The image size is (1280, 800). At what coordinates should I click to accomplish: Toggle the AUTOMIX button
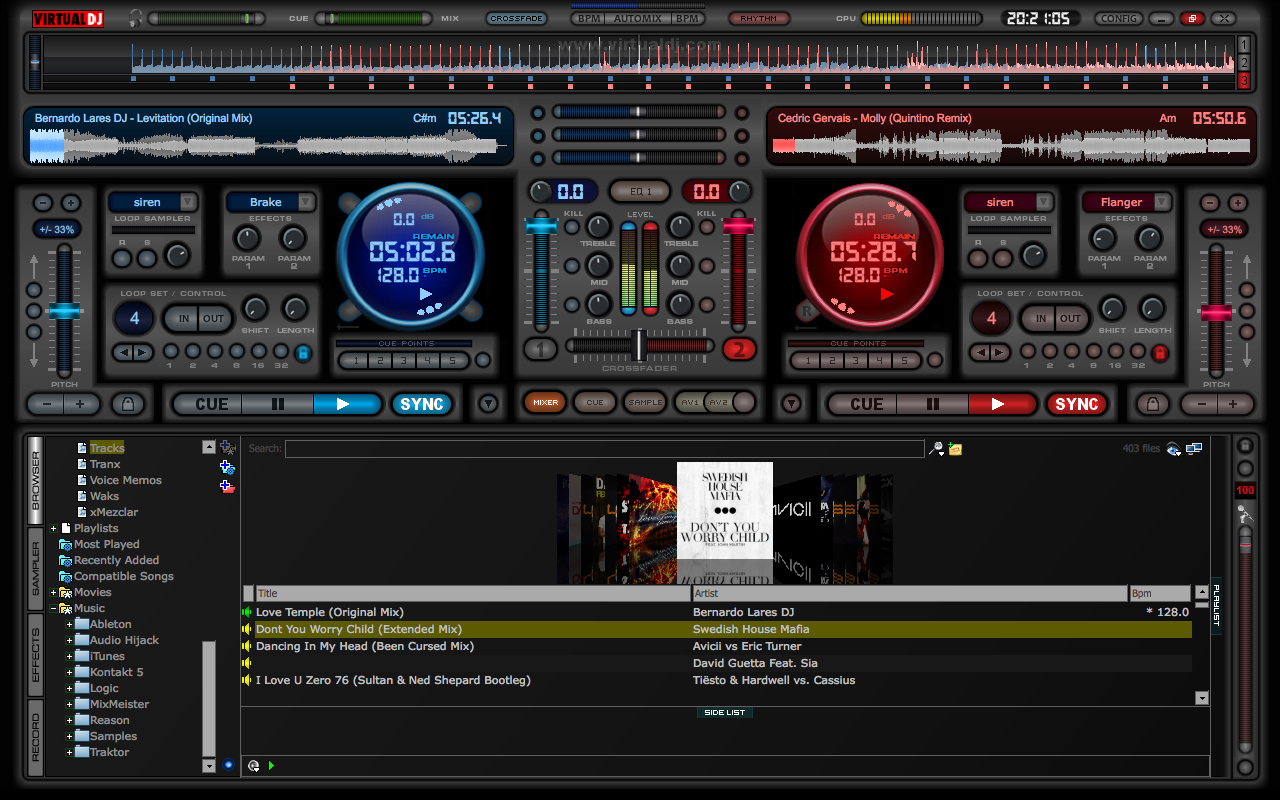[x=639, y=18]
